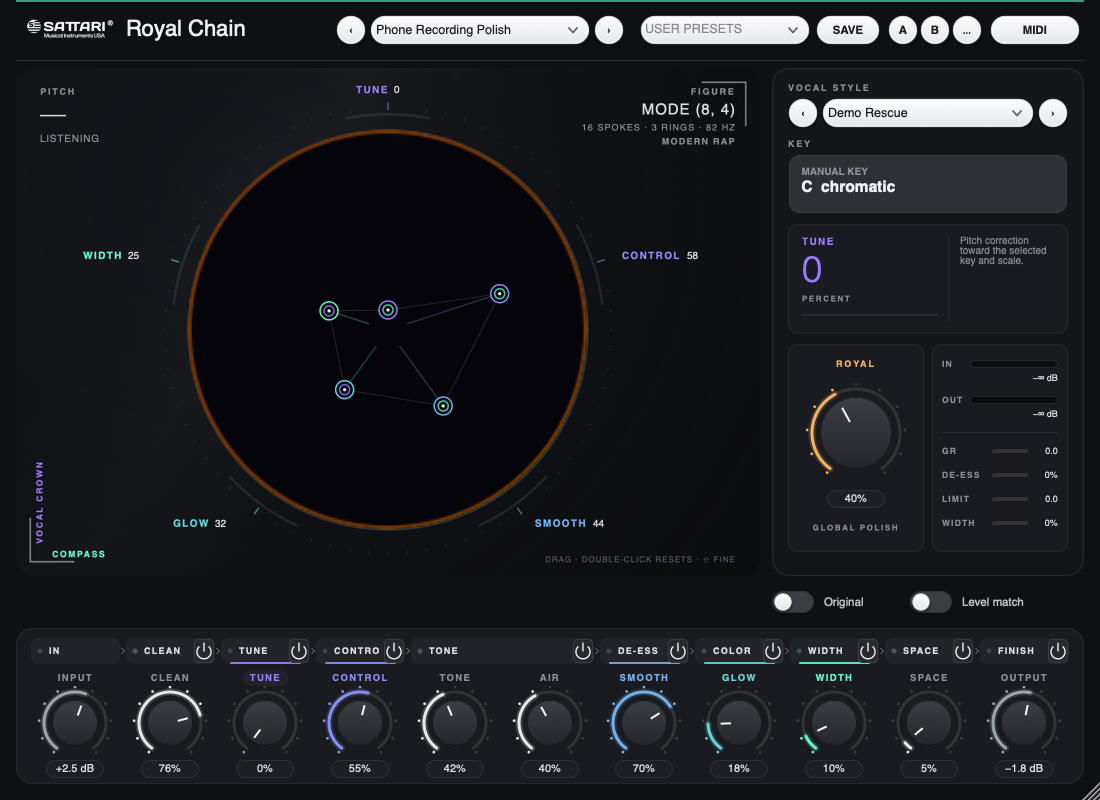This screenshot has height=800, width=1100.
Task: Select the IN module tab
Action: 75,651
